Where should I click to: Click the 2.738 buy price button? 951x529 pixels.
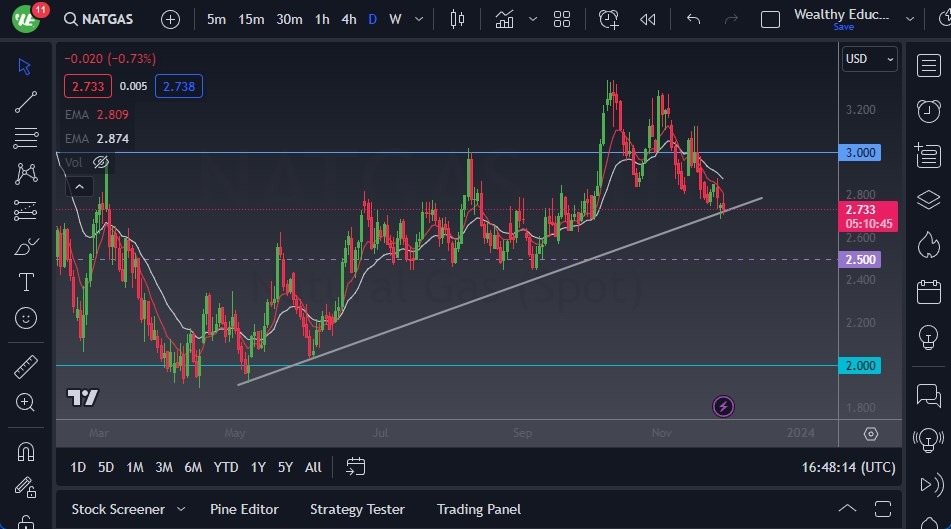tap(179, 86)
